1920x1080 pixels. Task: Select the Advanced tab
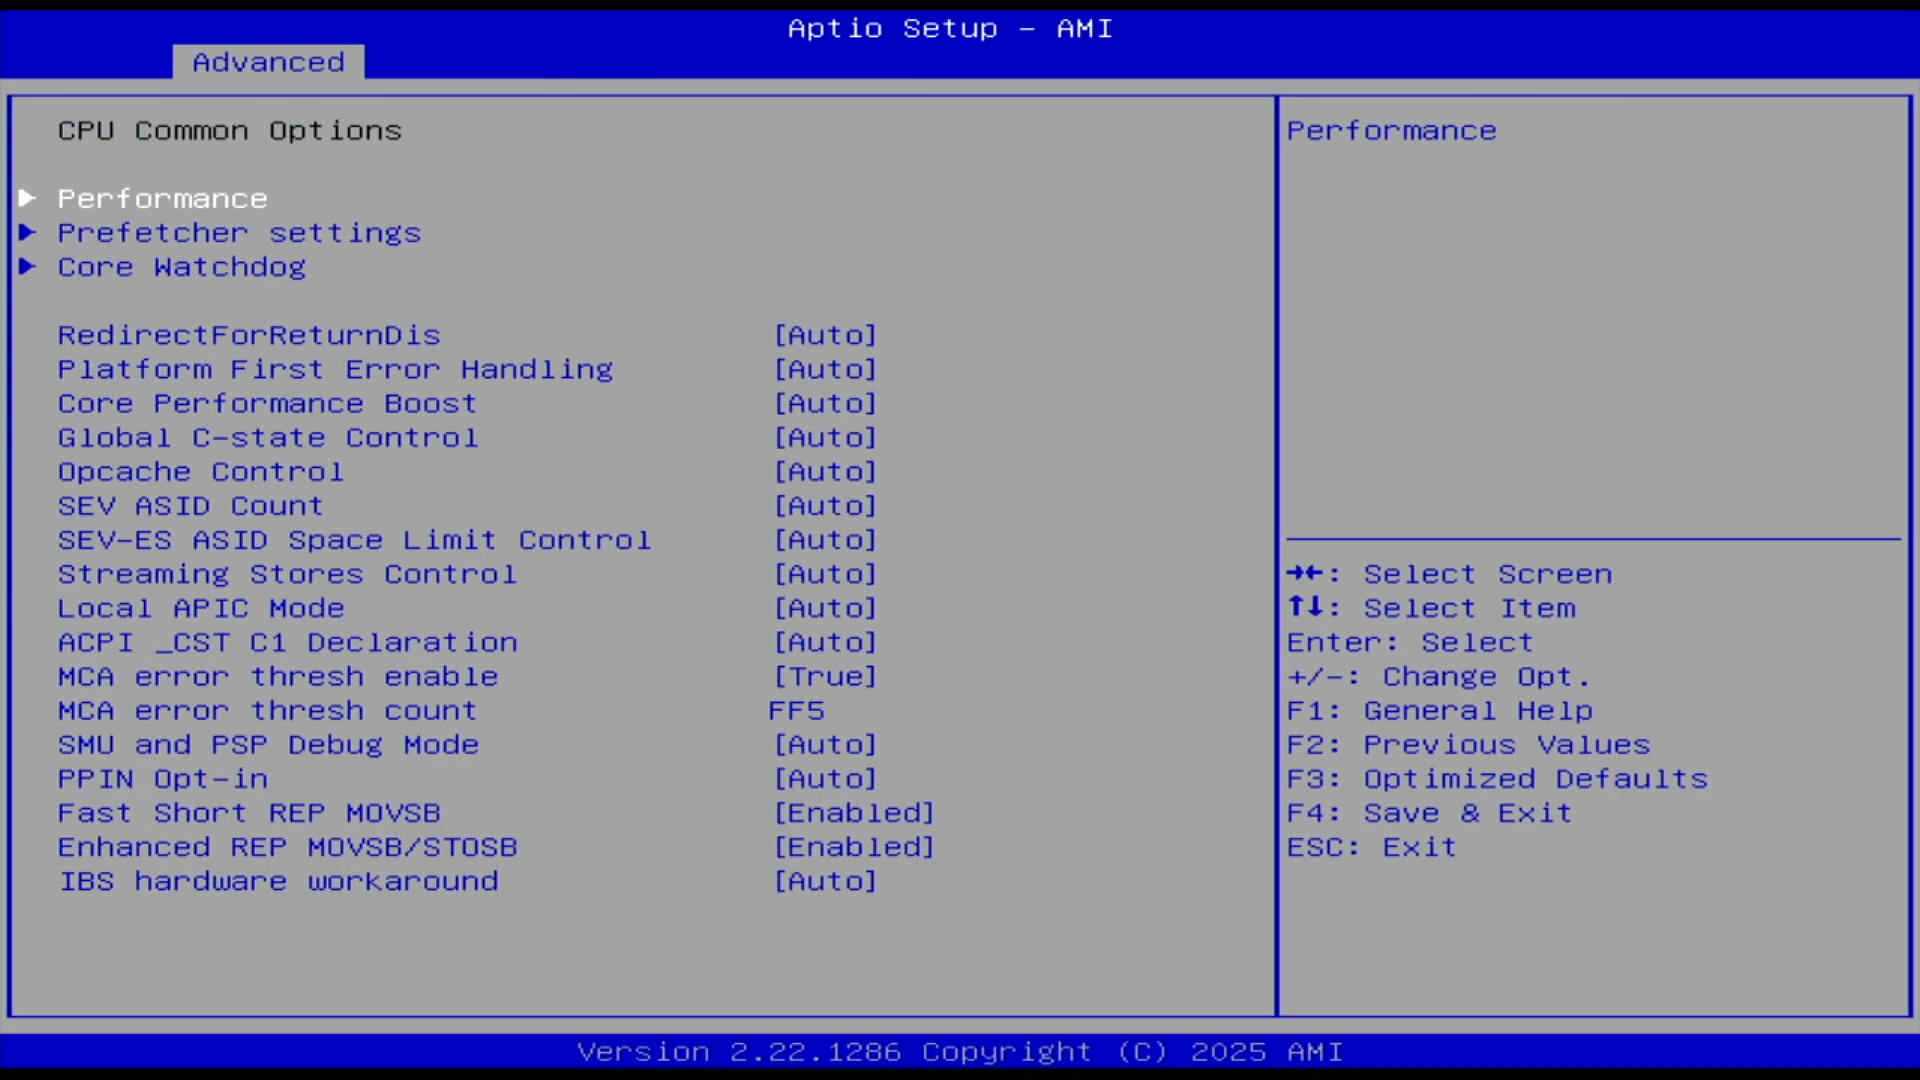click(268, 62)
